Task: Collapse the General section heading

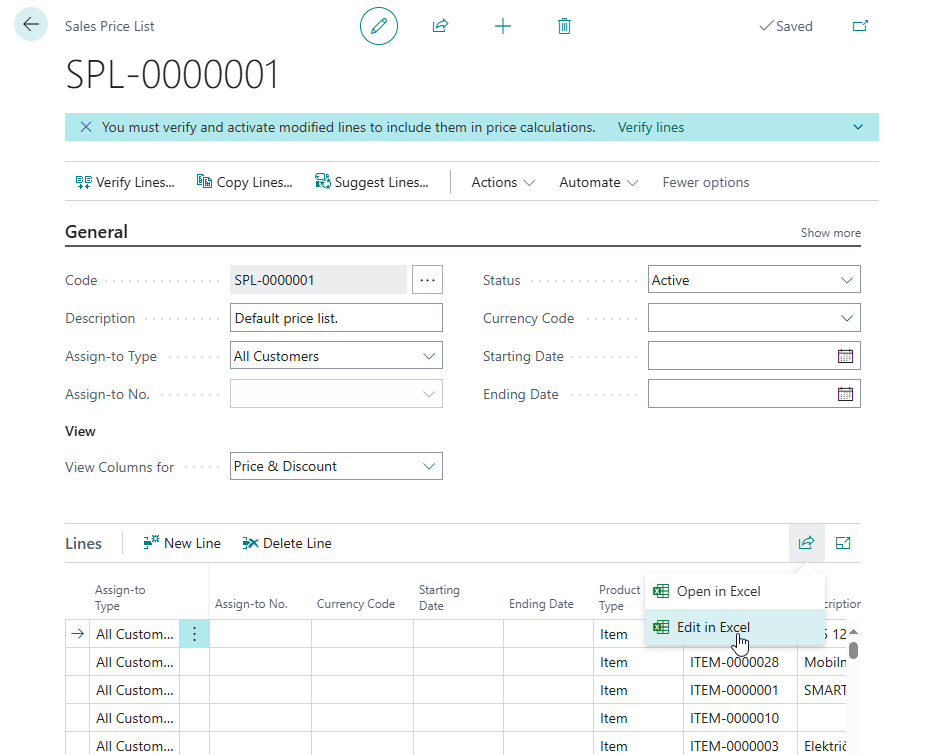Action: (x=96, y=232)
